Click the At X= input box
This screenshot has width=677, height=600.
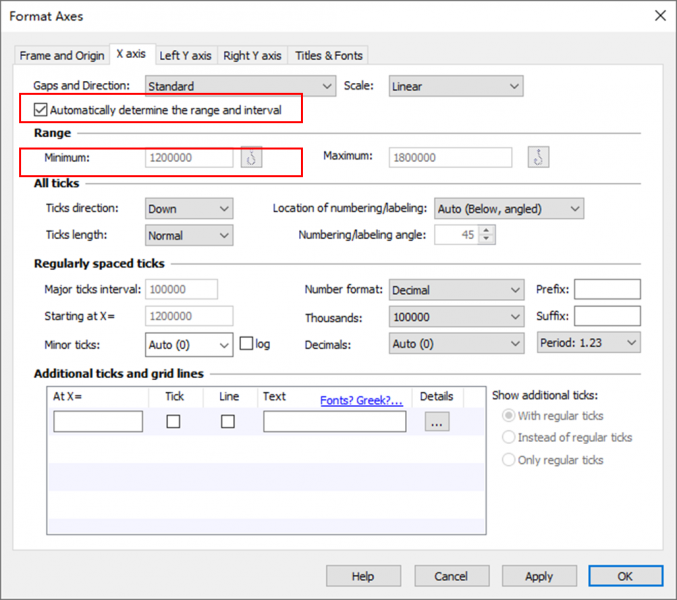pyautogui.click(x=98, y=421)
